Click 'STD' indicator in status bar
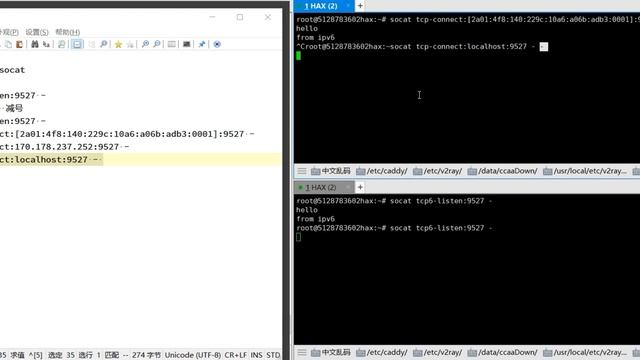The height and width of the screenshot is (360, 640). [273, 355]
